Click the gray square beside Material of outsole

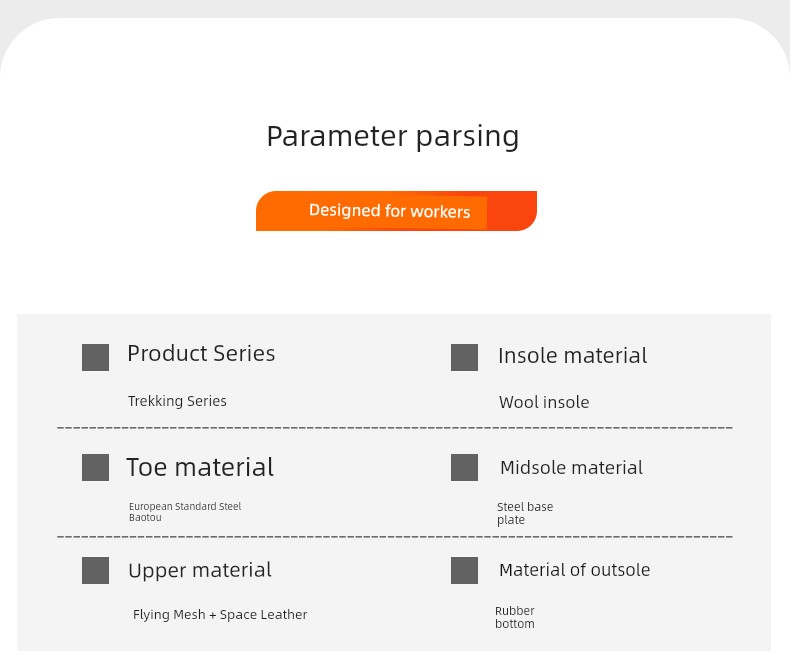point(464,570)
